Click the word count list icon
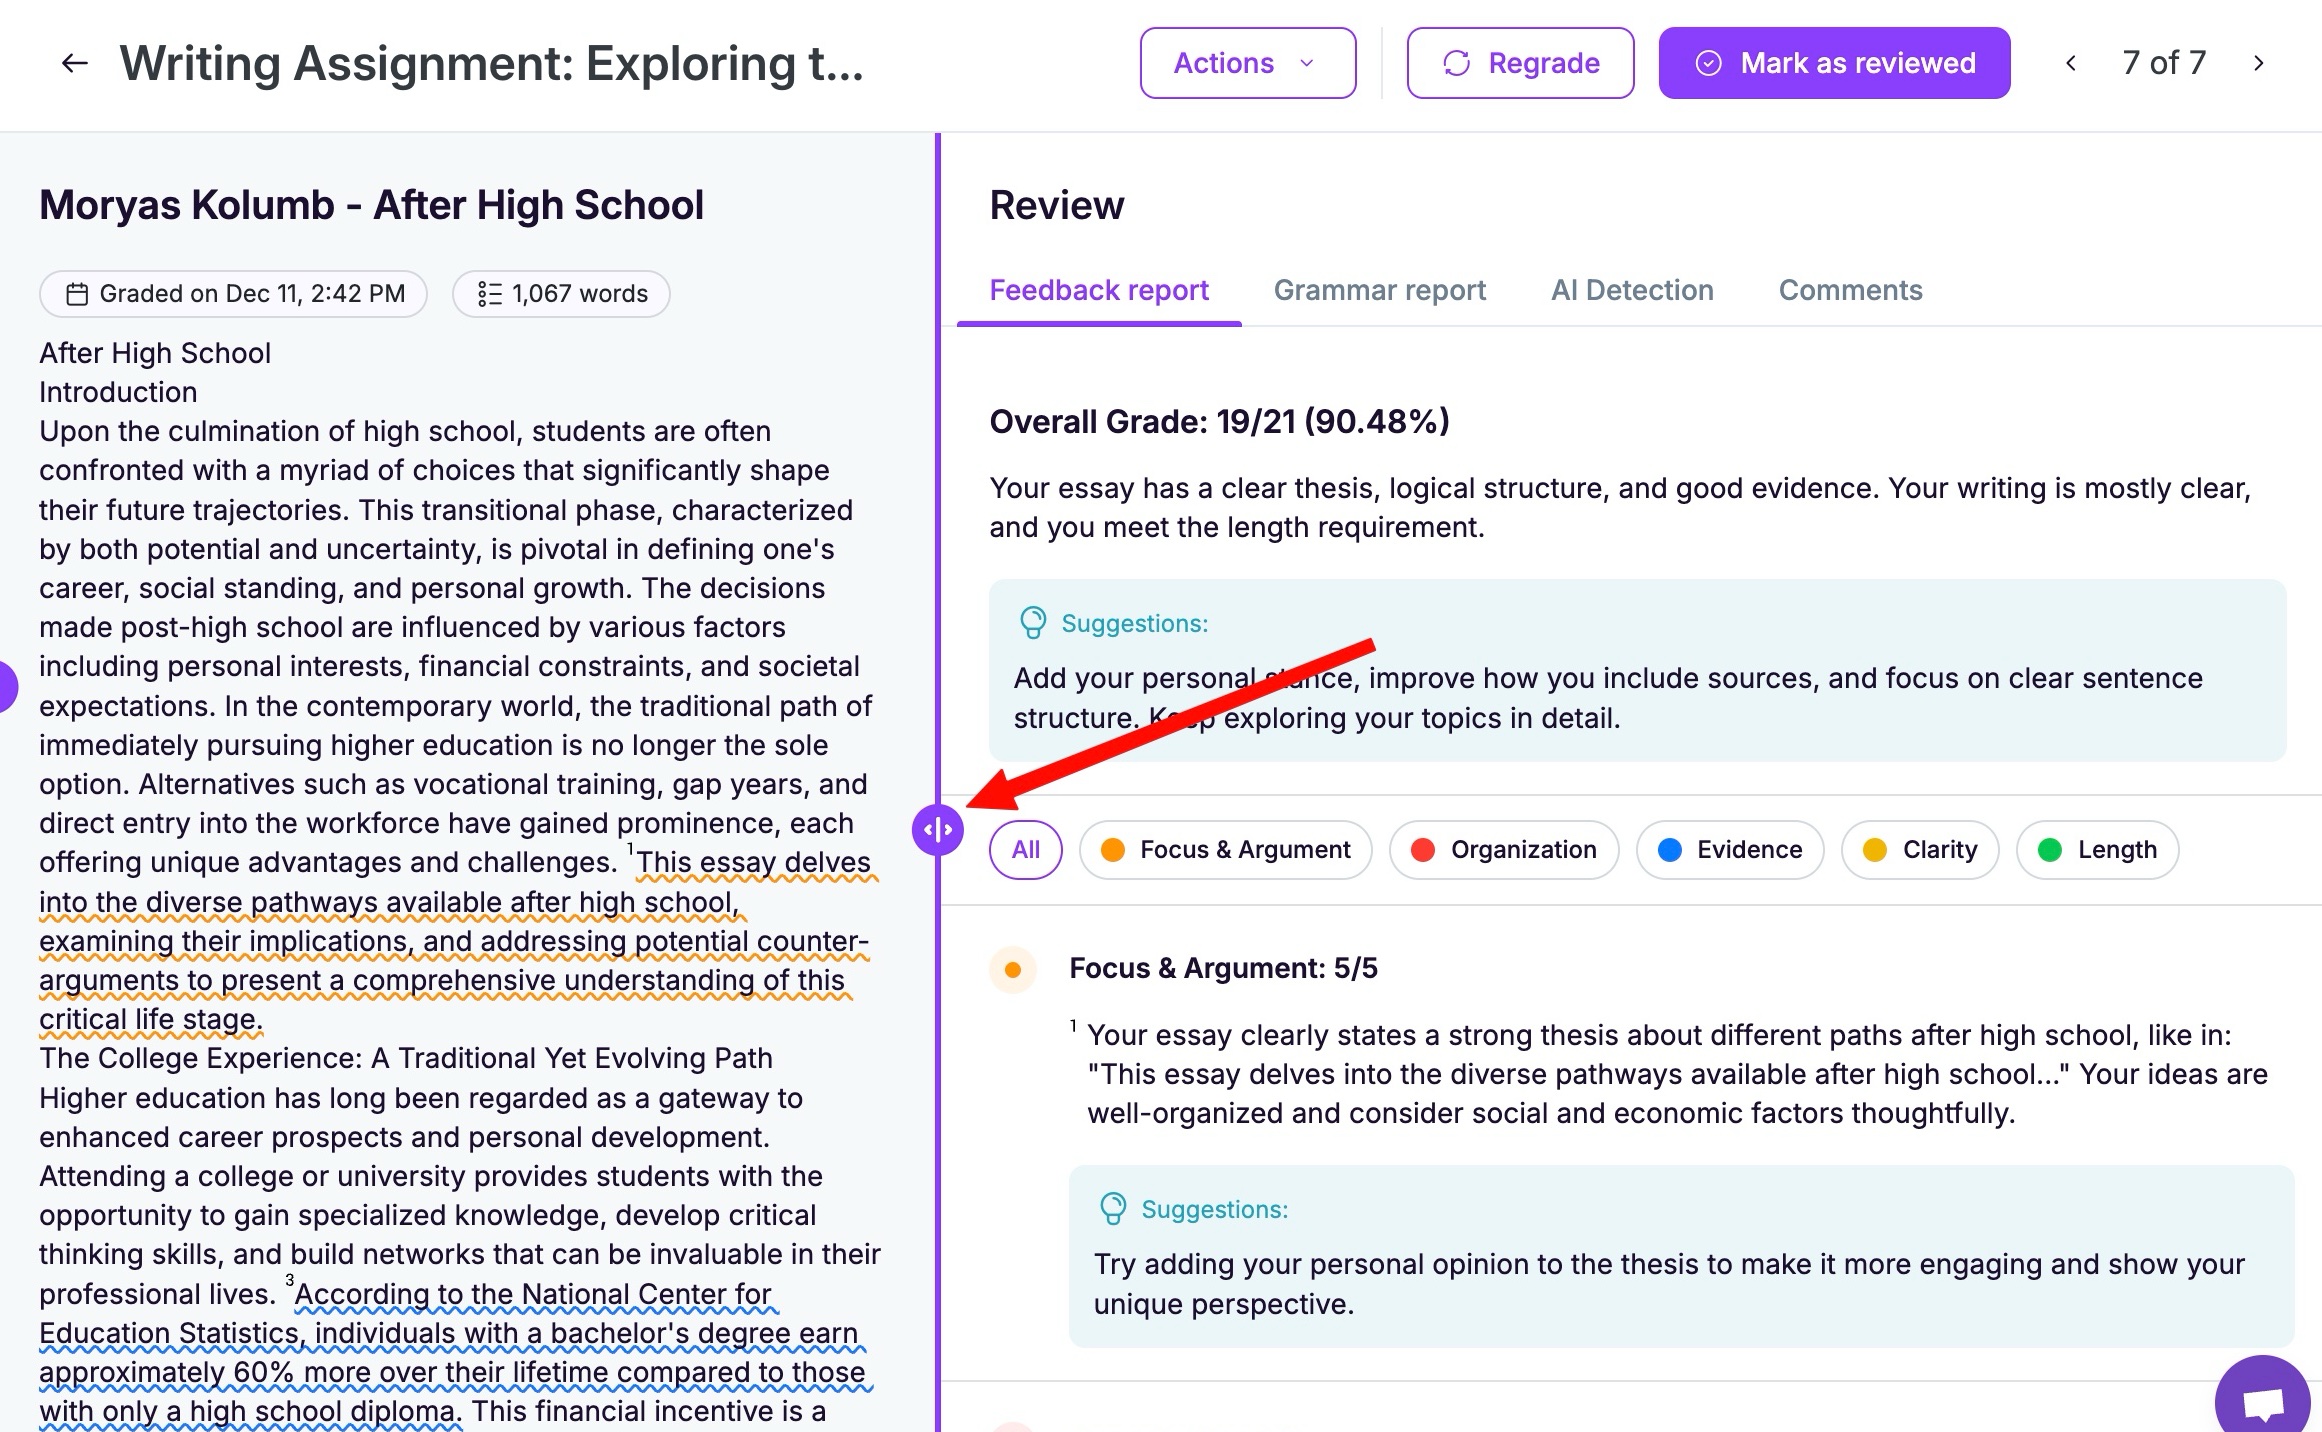Viewport: 2322px width, 1432px height. 489,294
